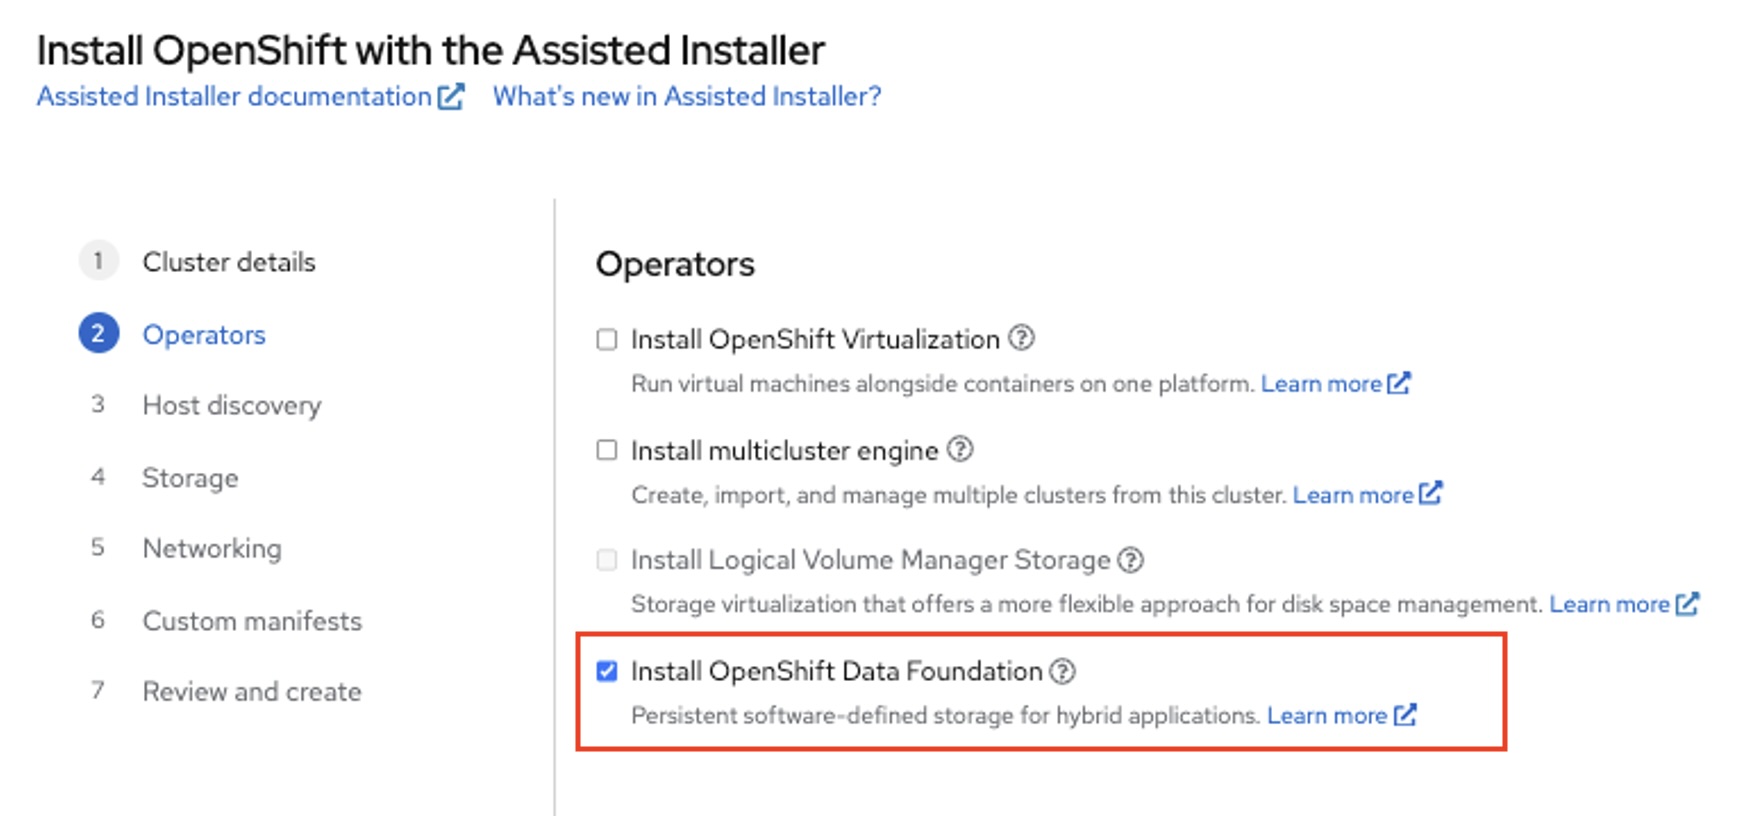Viewport: 1758px width, 816px height.
Task: Tick the Logical Volume Manager Storage checkbox
Action: point(607,560)
